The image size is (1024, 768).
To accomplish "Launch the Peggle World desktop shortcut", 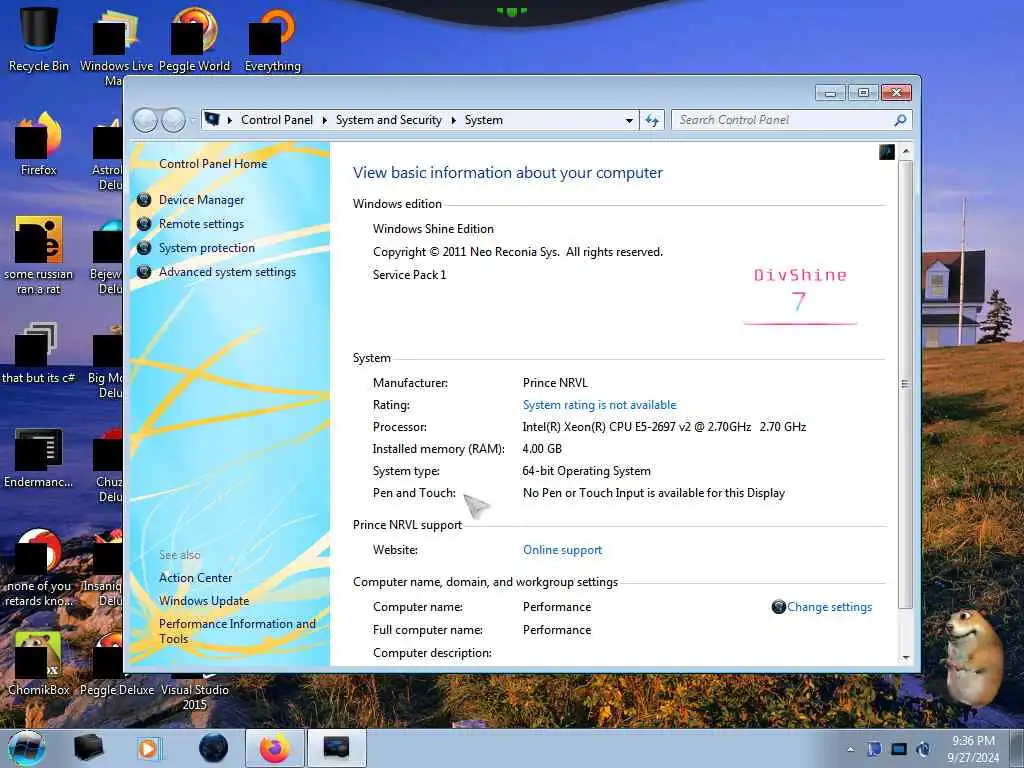I will 195,39.
